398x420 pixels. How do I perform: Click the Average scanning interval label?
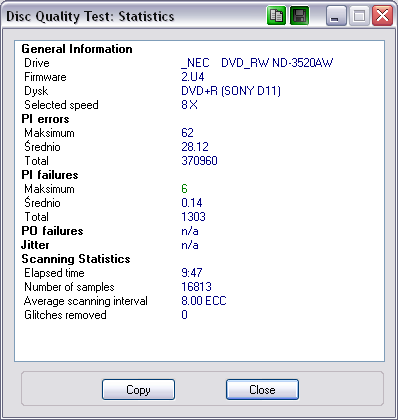click(x=86, y=301)
